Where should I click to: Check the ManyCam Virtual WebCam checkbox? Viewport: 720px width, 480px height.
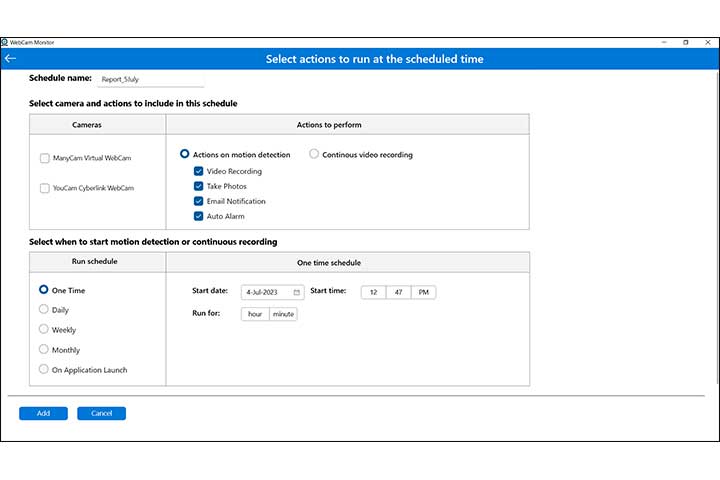pos(44,158)
